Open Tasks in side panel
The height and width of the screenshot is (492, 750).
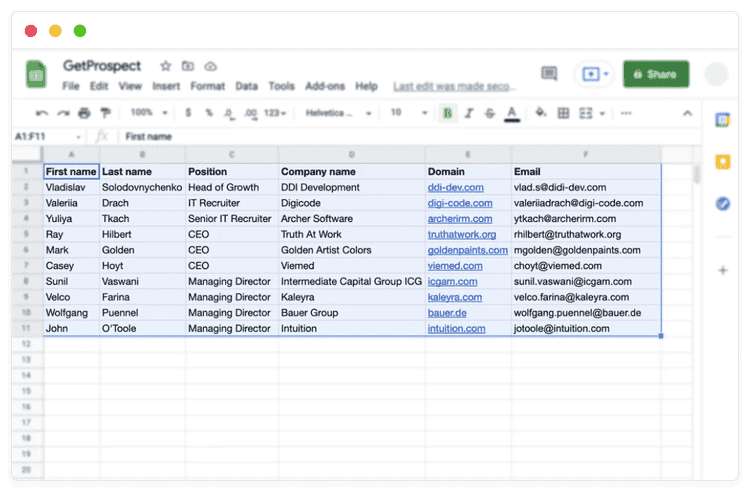(x=723, y=204)
